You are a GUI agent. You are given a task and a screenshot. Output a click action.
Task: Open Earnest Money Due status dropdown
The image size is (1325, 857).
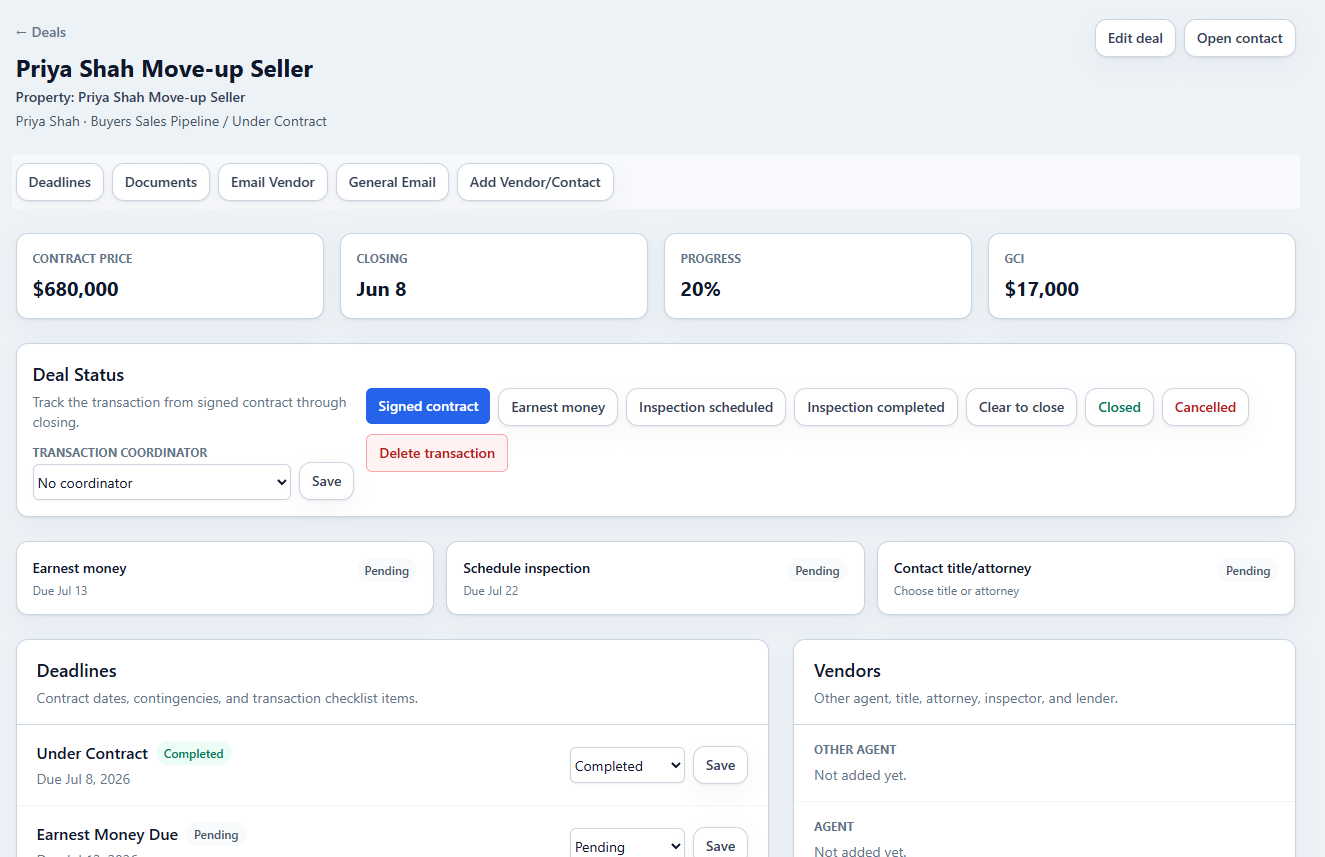(627, 846)
